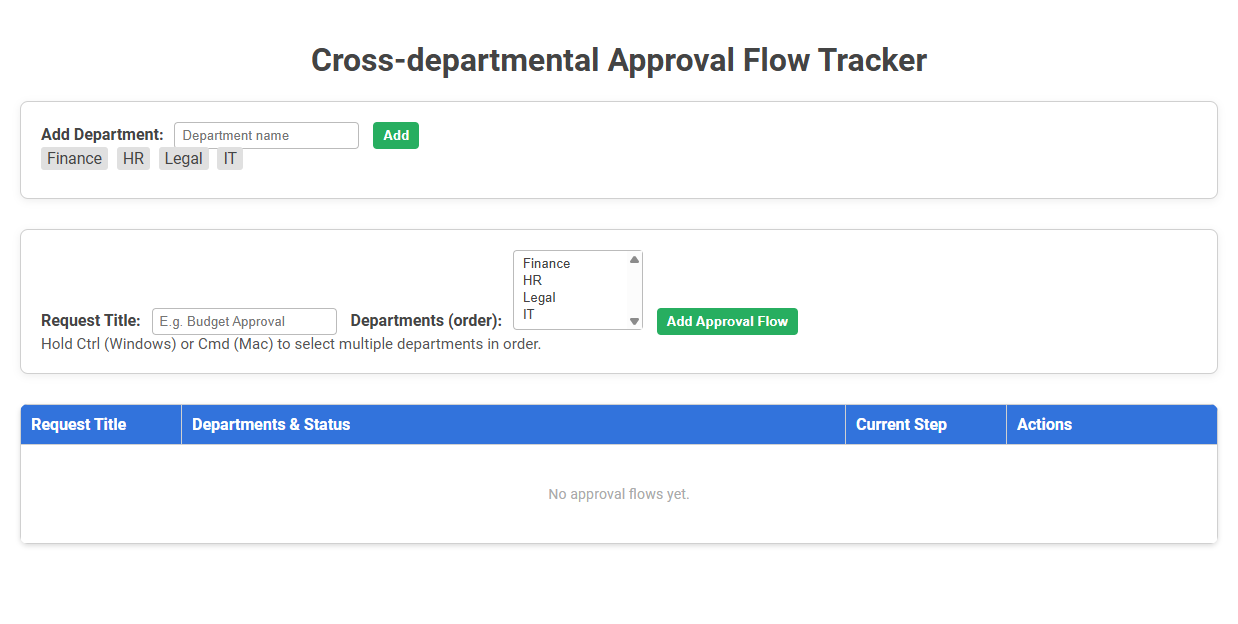The image size is (1238, 624).
Task: Select HR in the departments order list
Action: [x=560, y=280]
